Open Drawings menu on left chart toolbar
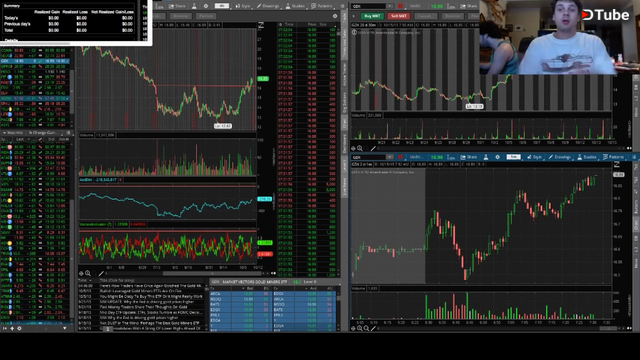Image resolution: width=640 pixels, height=360 pixels. [268, 6]
